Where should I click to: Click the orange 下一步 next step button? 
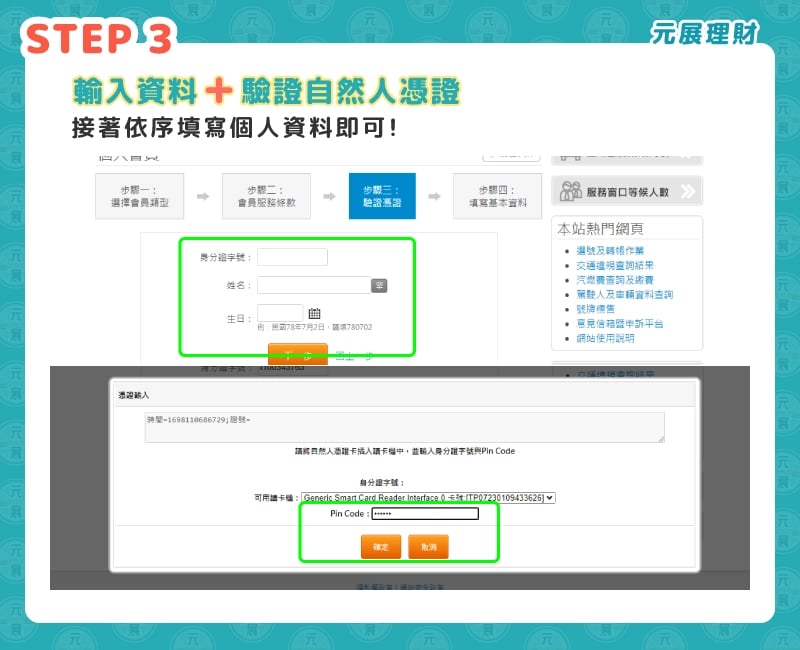click(298, 354)
